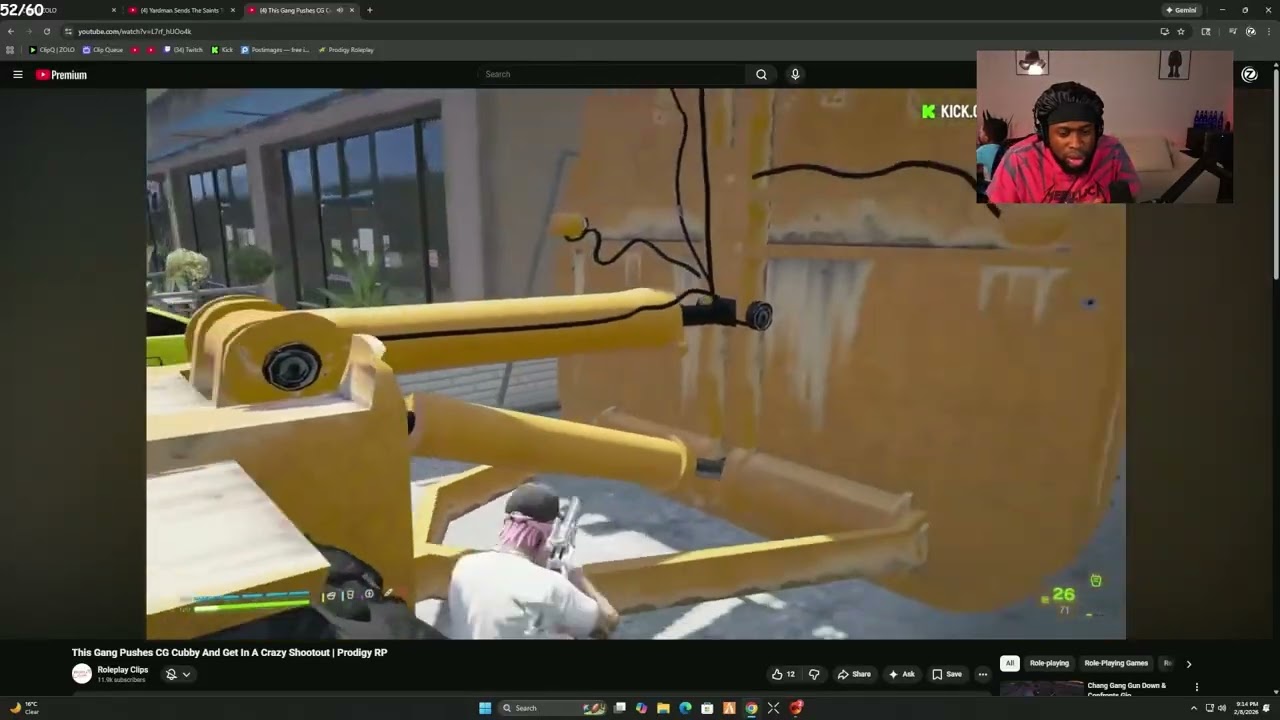The width and height of the screenshot is (1280, 720).
Task: Close the Yardman Sends The Saints tab
Action: (x=233, y=10)
